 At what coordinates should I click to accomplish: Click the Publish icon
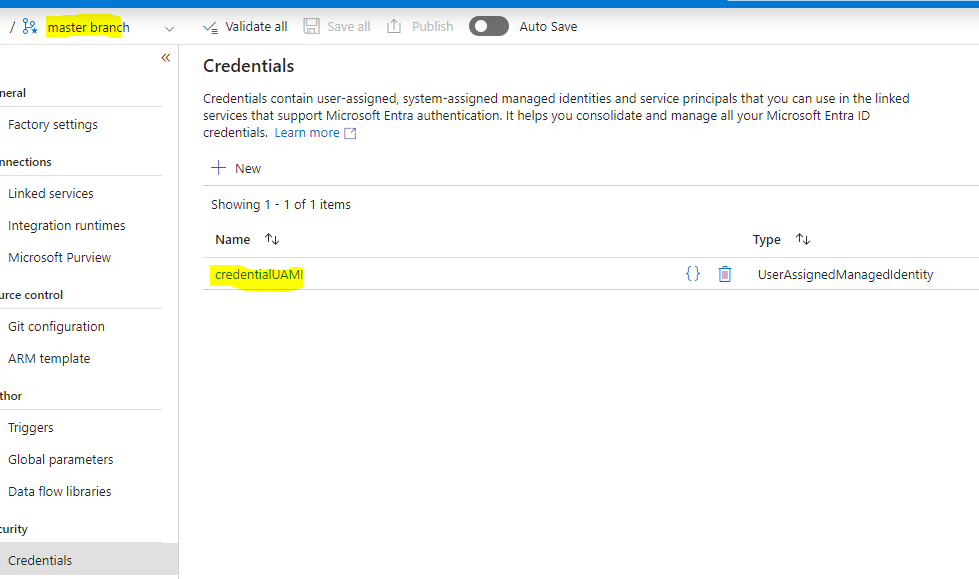tap(391, 26)
